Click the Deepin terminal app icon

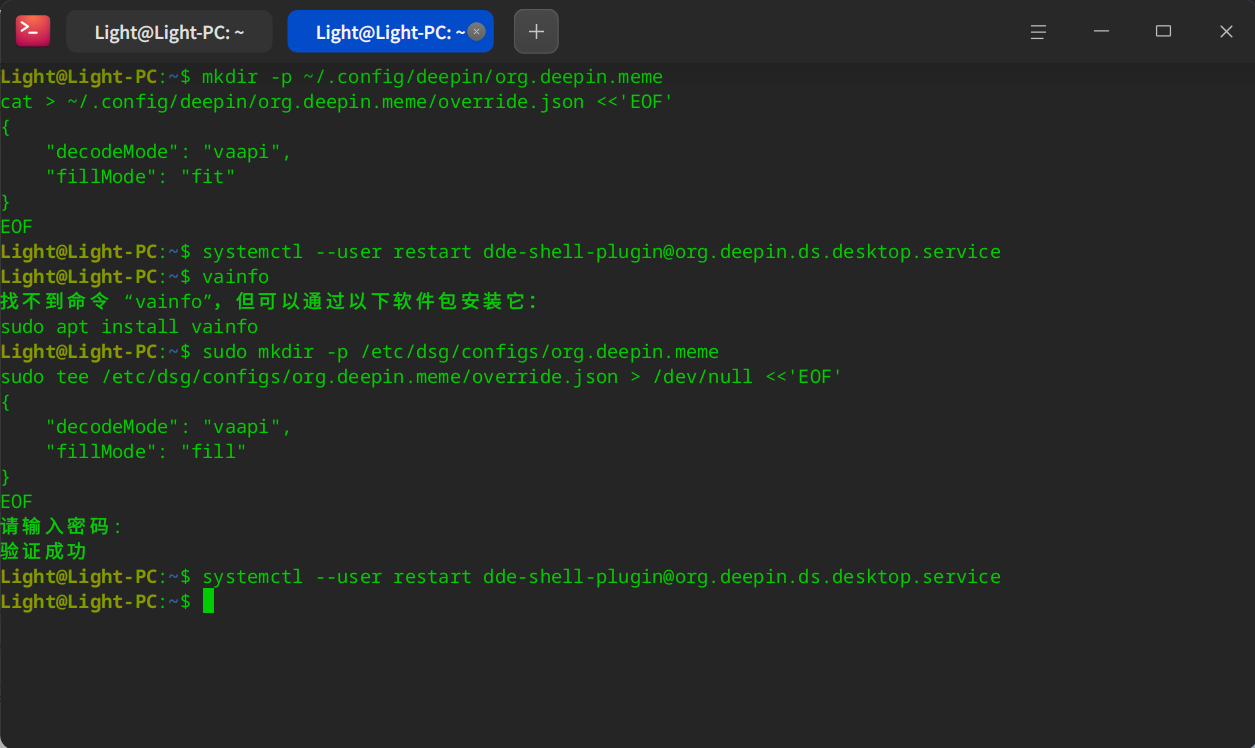pos(32,31)
